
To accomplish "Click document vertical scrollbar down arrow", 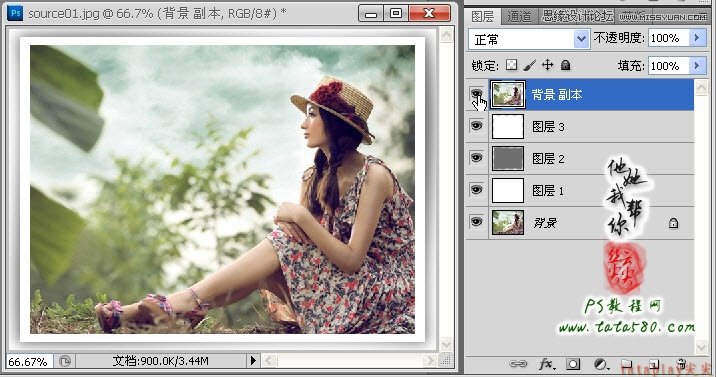I will (x=446, y=344).
